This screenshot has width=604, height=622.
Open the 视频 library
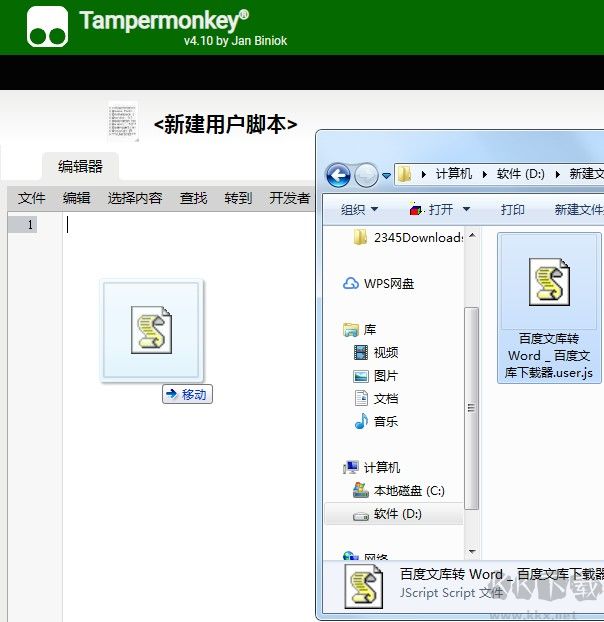(376, 352)
